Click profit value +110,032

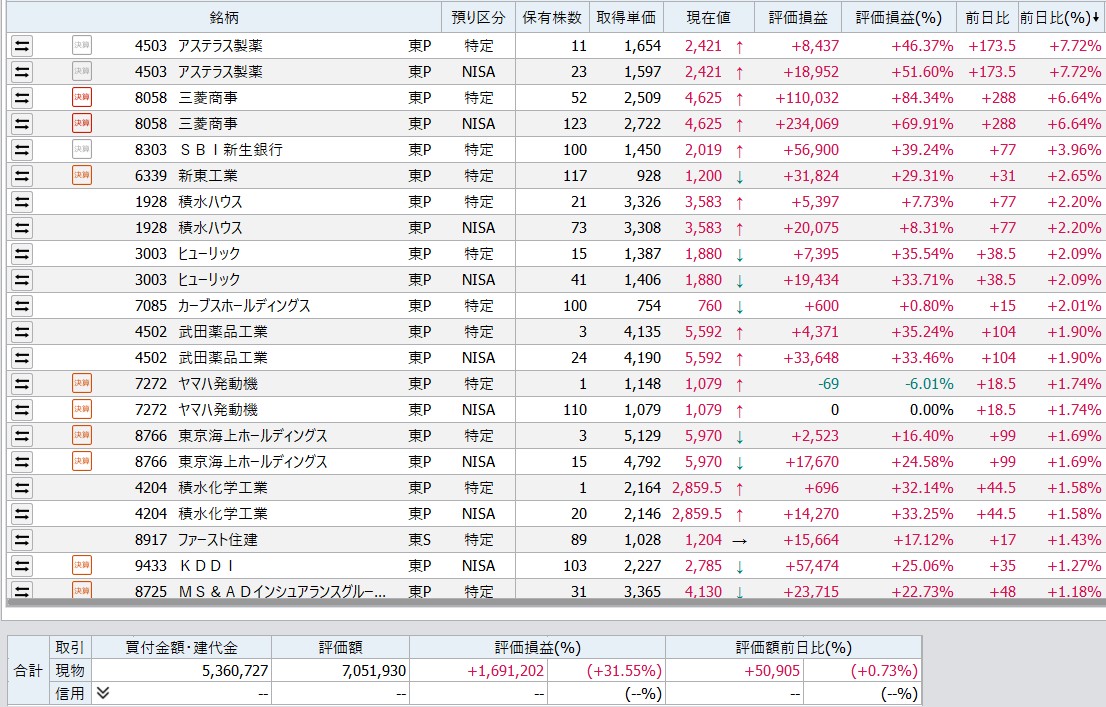coord(807,98)
